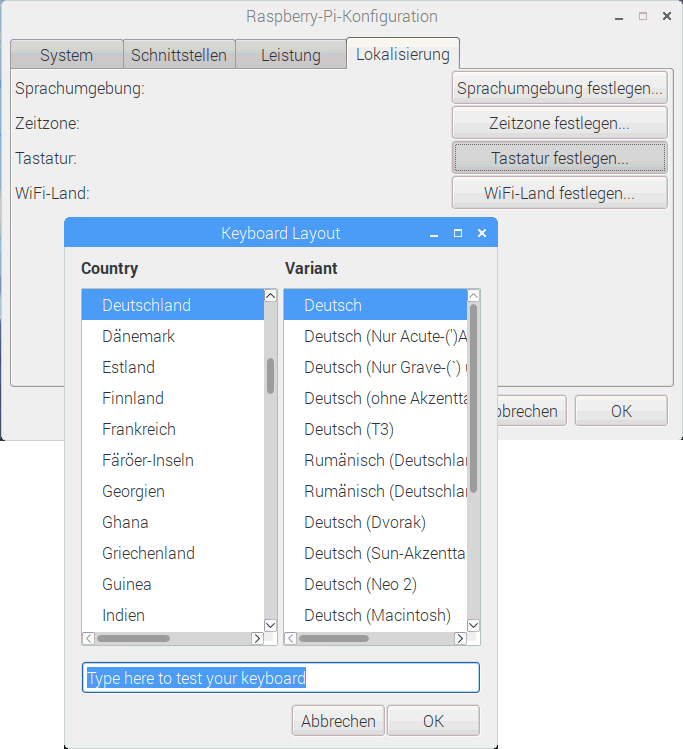Image resolution: width=683 pixels, height=749 pixels.
Task: Select Frankreich in Country list
Action: 139,429
